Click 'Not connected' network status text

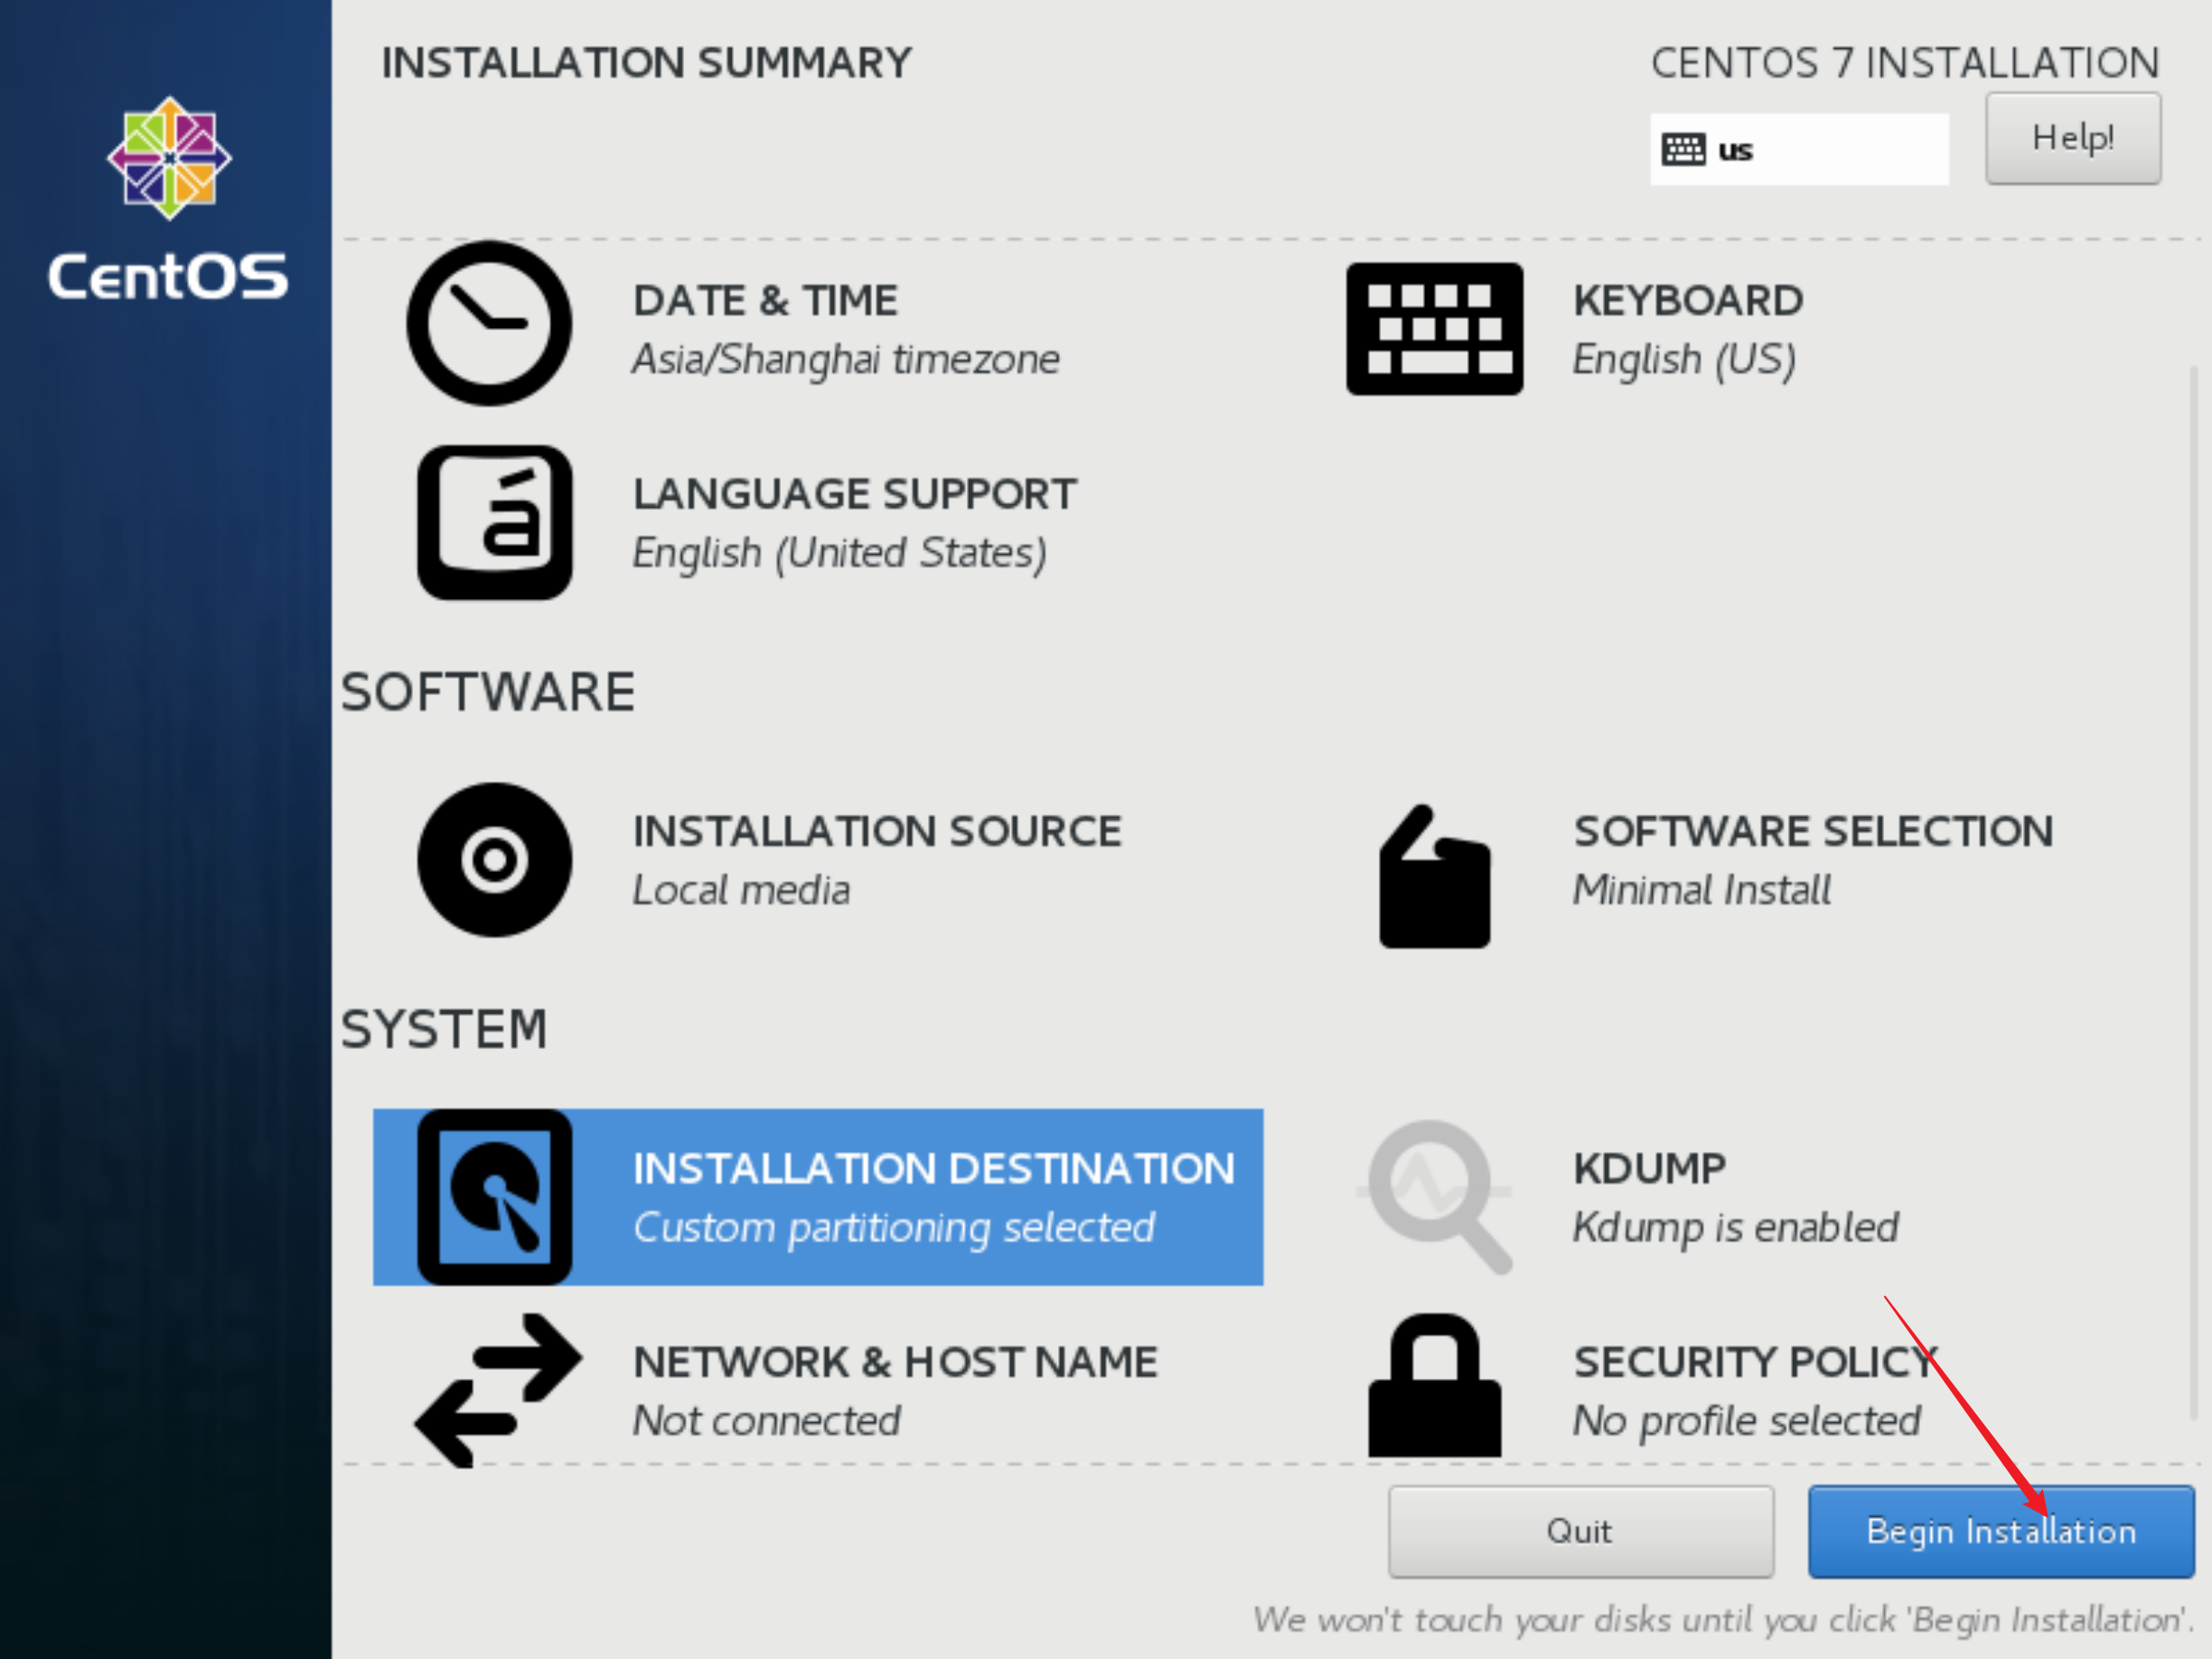point(767,1421)
